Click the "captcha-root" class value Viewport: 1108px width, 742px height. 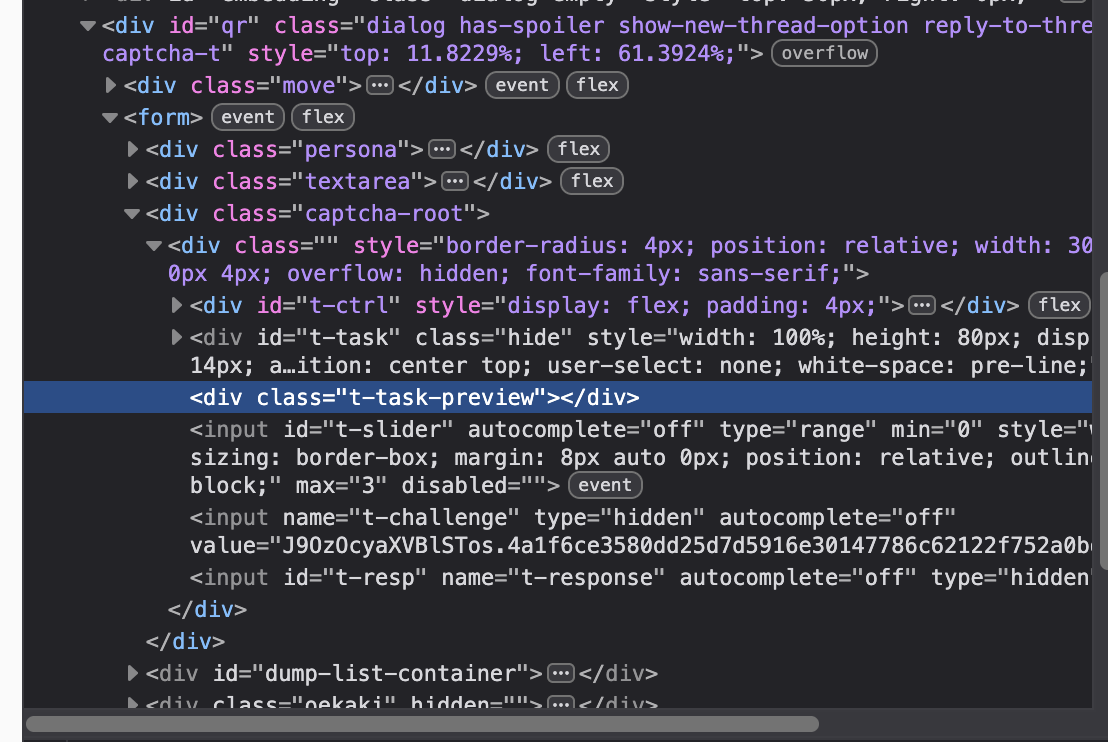point(384,213)
